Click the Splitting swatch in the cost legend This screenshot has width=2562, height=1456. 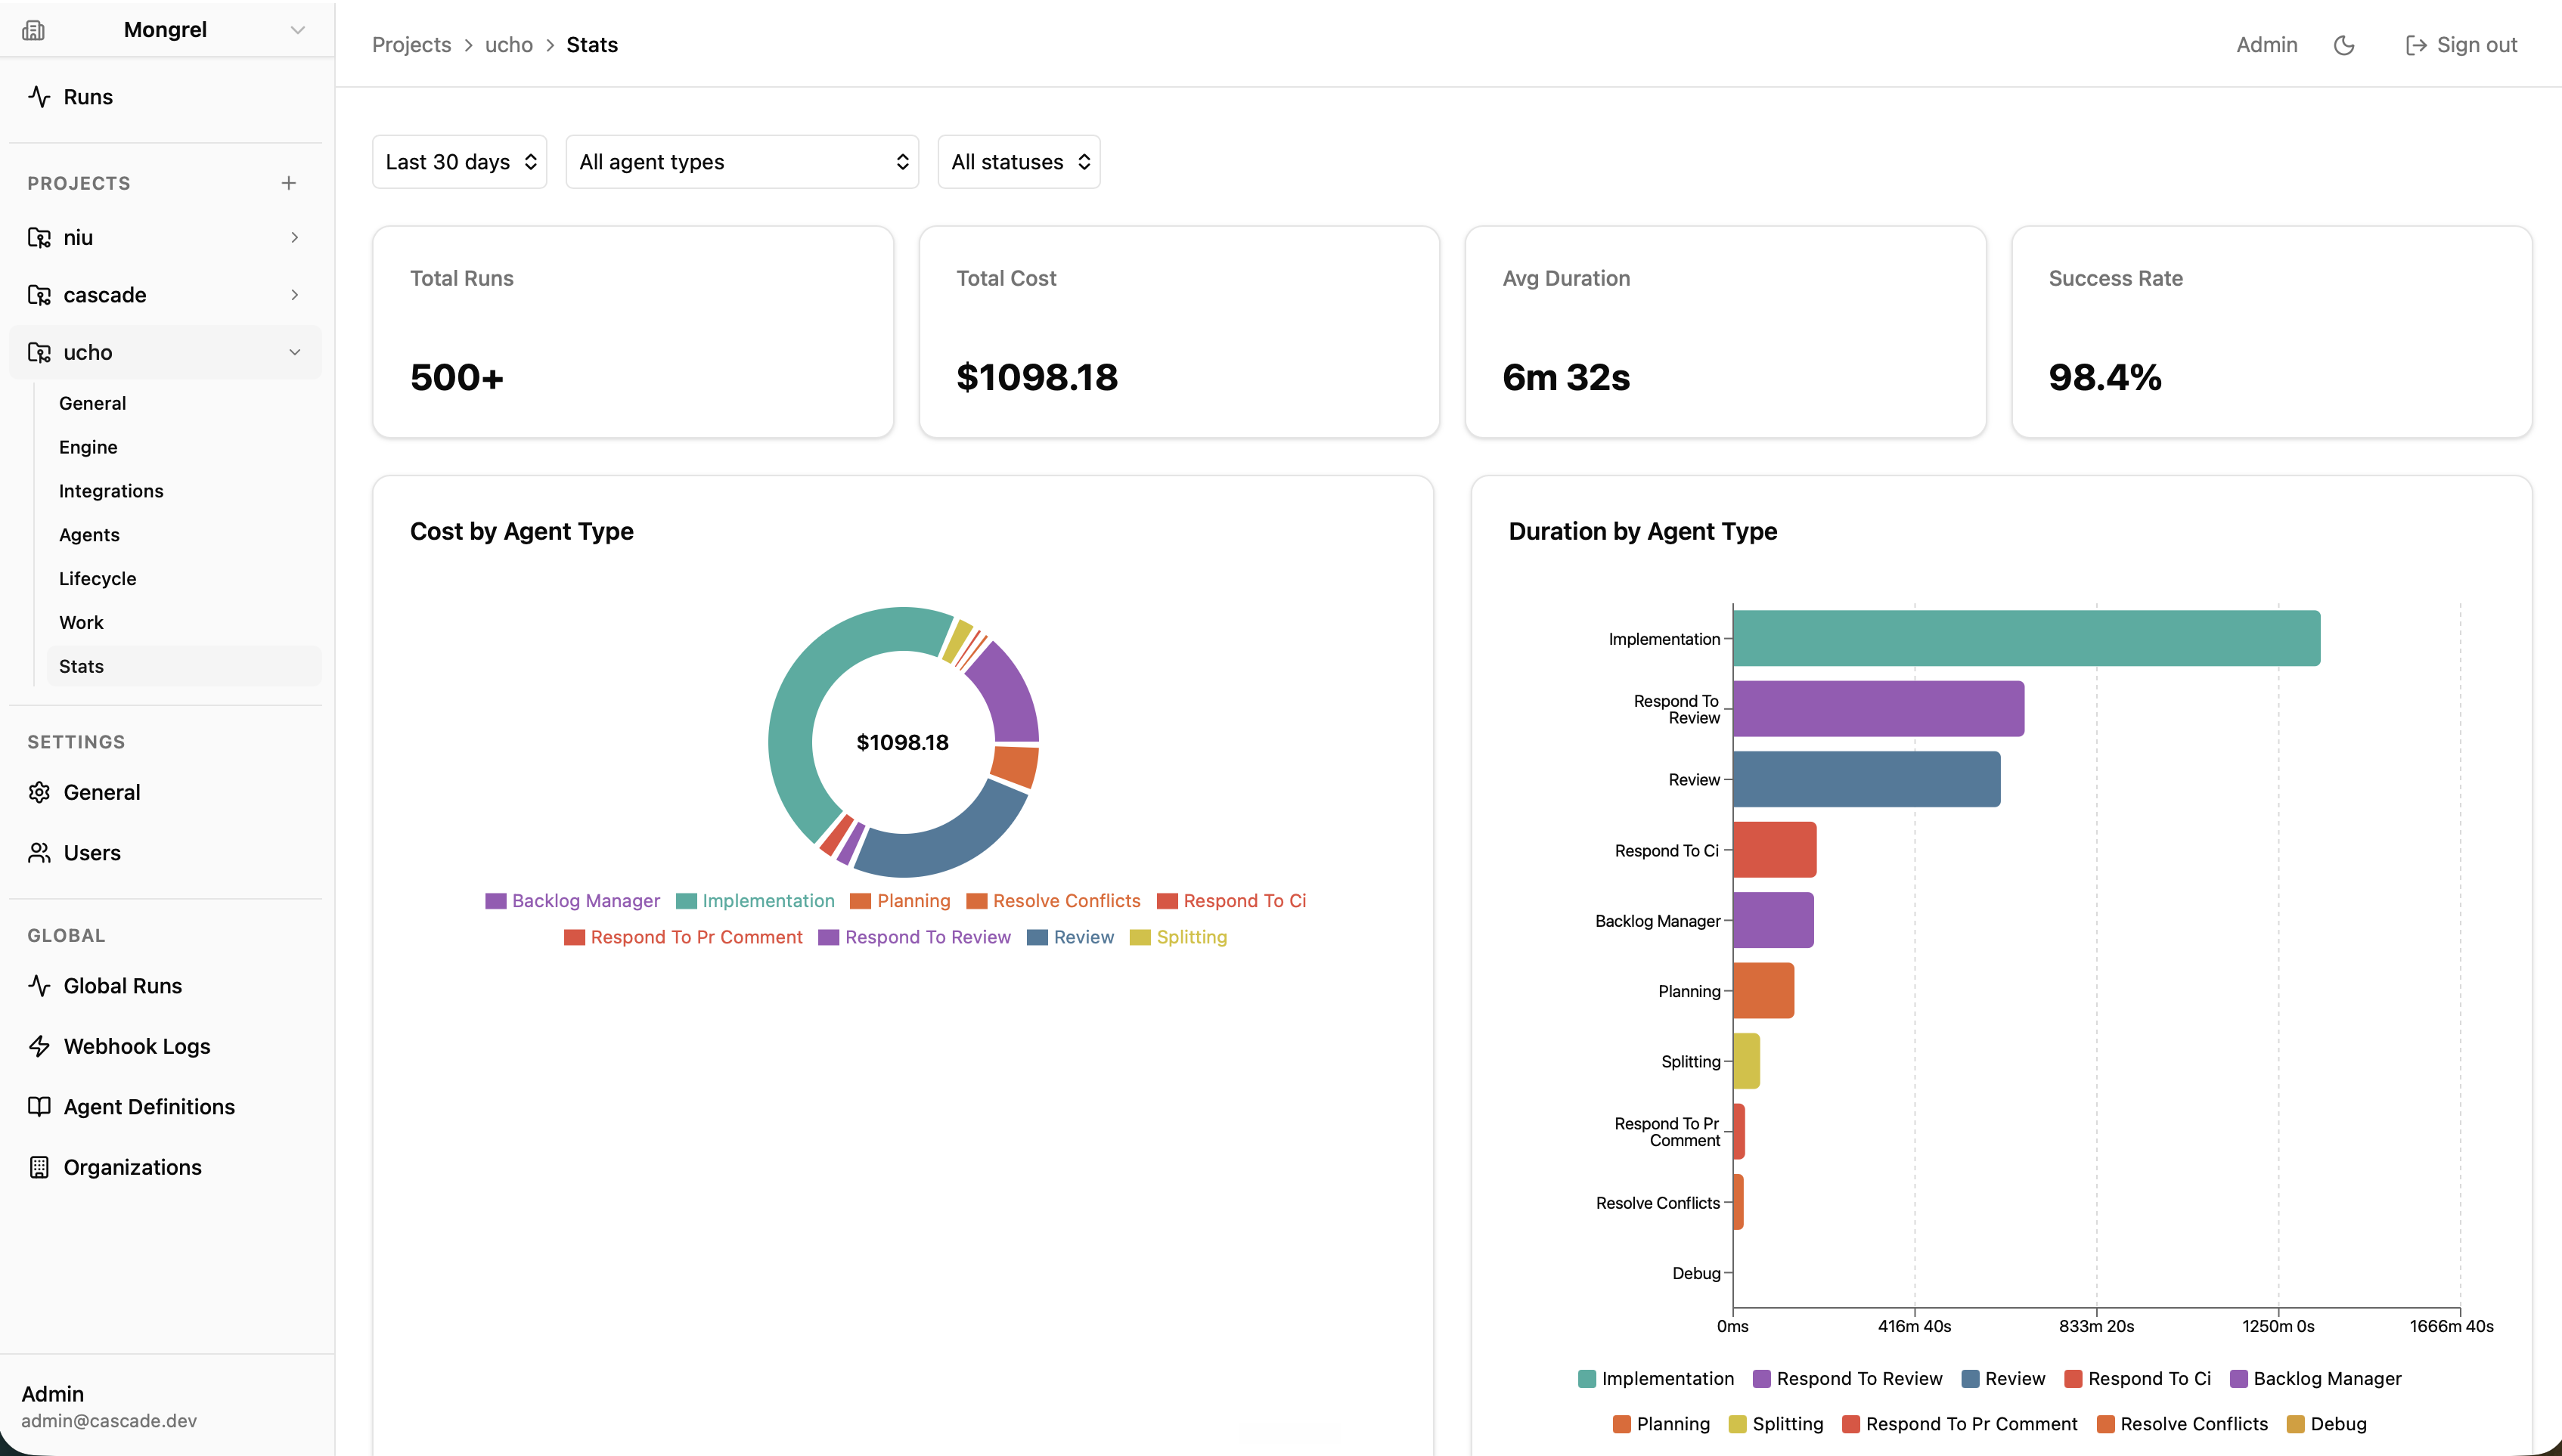(1140, 938)
